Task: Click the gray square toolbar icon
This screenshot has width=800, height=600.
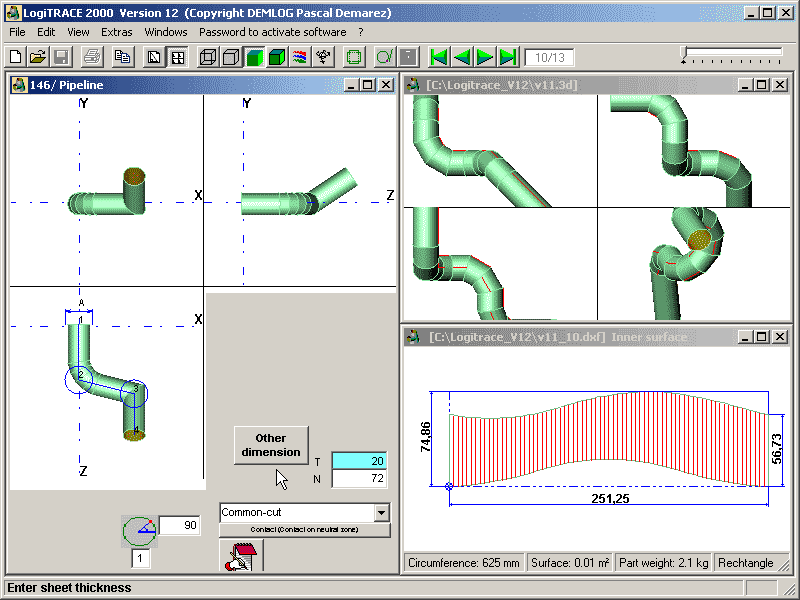Action: [x=408, y=57]
